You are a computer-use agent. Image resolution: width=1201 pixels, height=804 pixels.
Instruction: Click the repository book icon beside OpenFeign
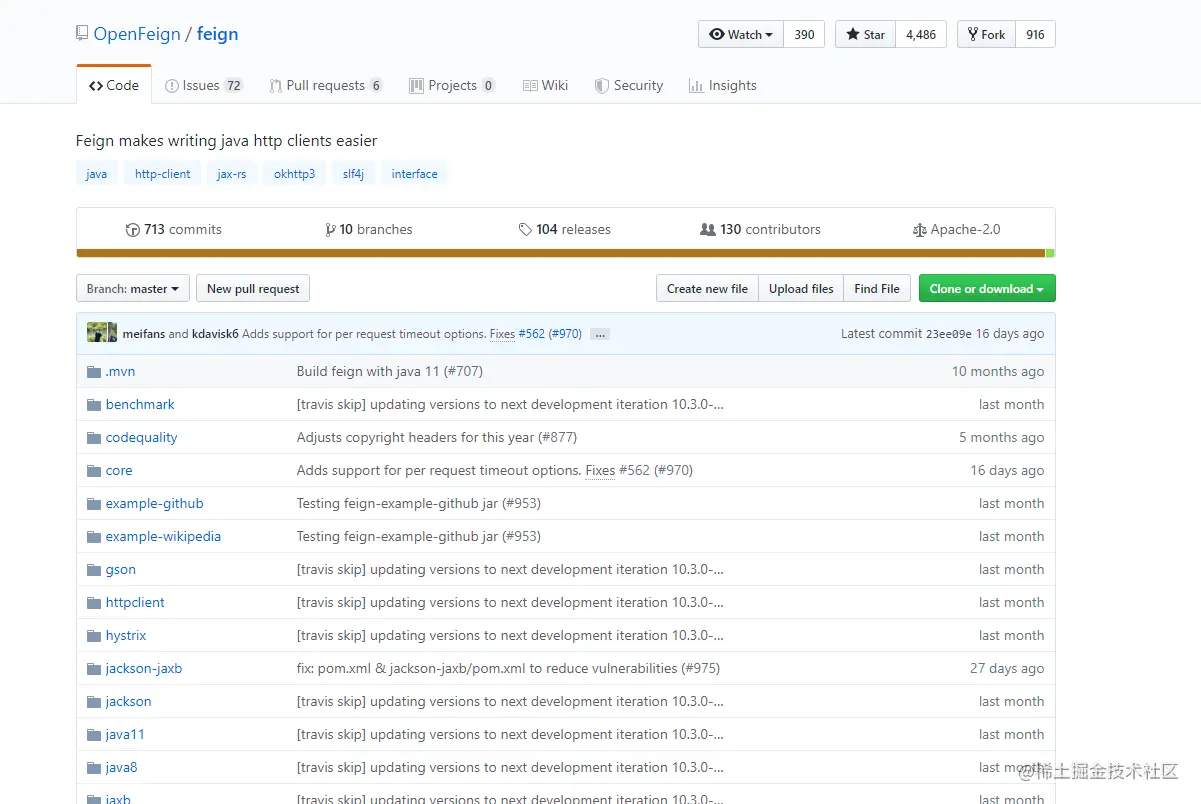click(x=82, y=34)
